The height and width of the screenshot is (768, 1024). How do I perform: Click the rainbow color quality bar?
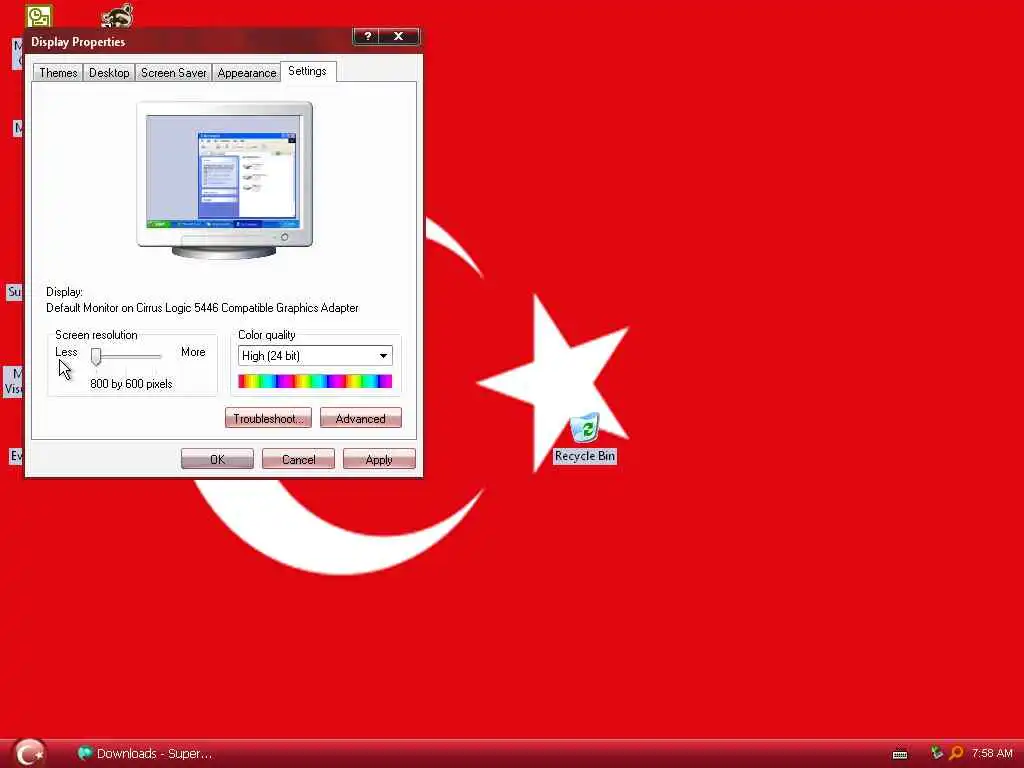315,381
